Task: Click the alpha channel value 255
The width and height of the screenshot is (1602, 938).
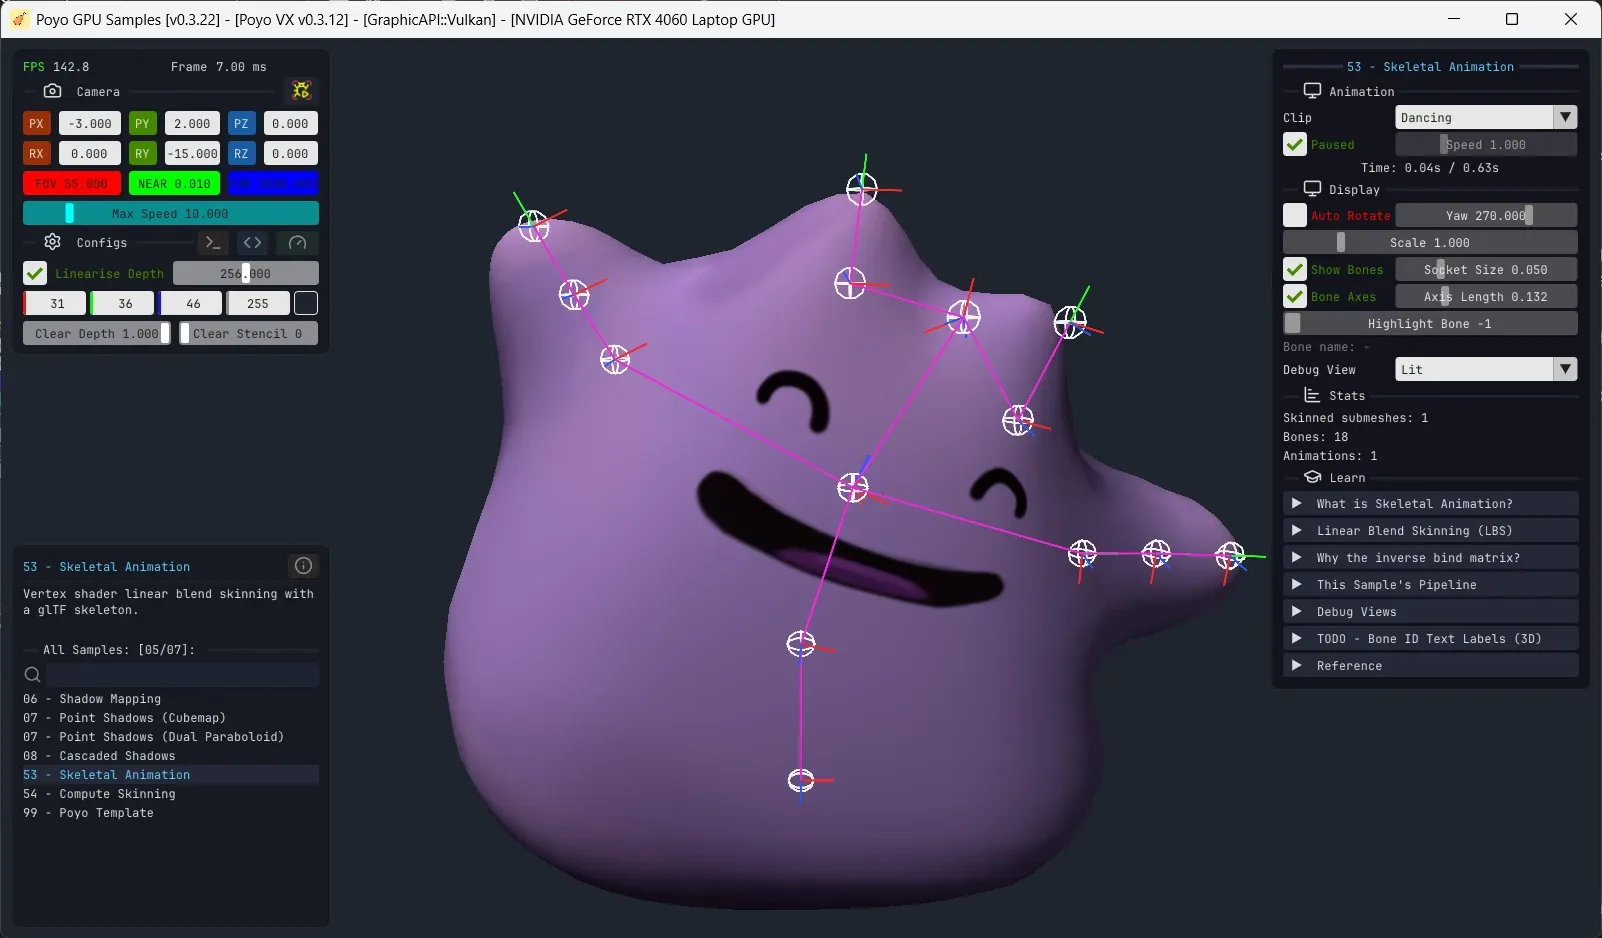Action: (258, 303)
